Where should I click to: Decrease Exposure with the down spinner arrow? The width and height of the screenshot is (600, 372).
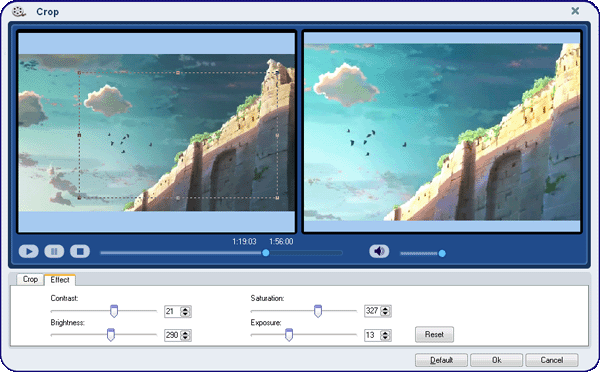(386, 338)
